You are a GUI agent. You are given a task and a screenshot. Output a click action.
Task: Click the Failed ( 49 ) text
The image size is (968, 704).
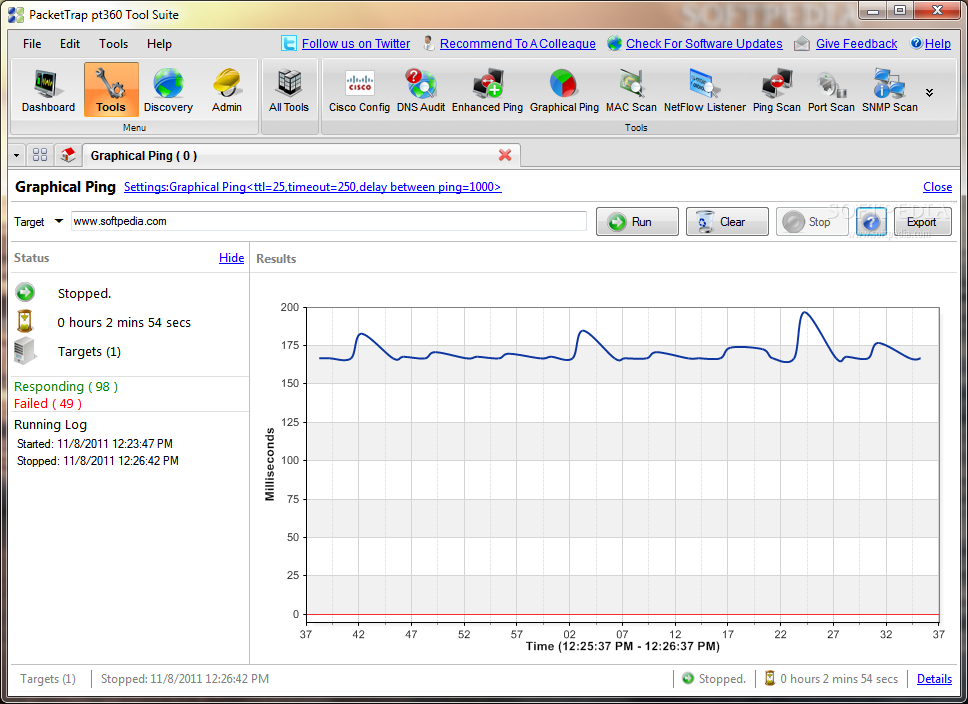[48, 403]
